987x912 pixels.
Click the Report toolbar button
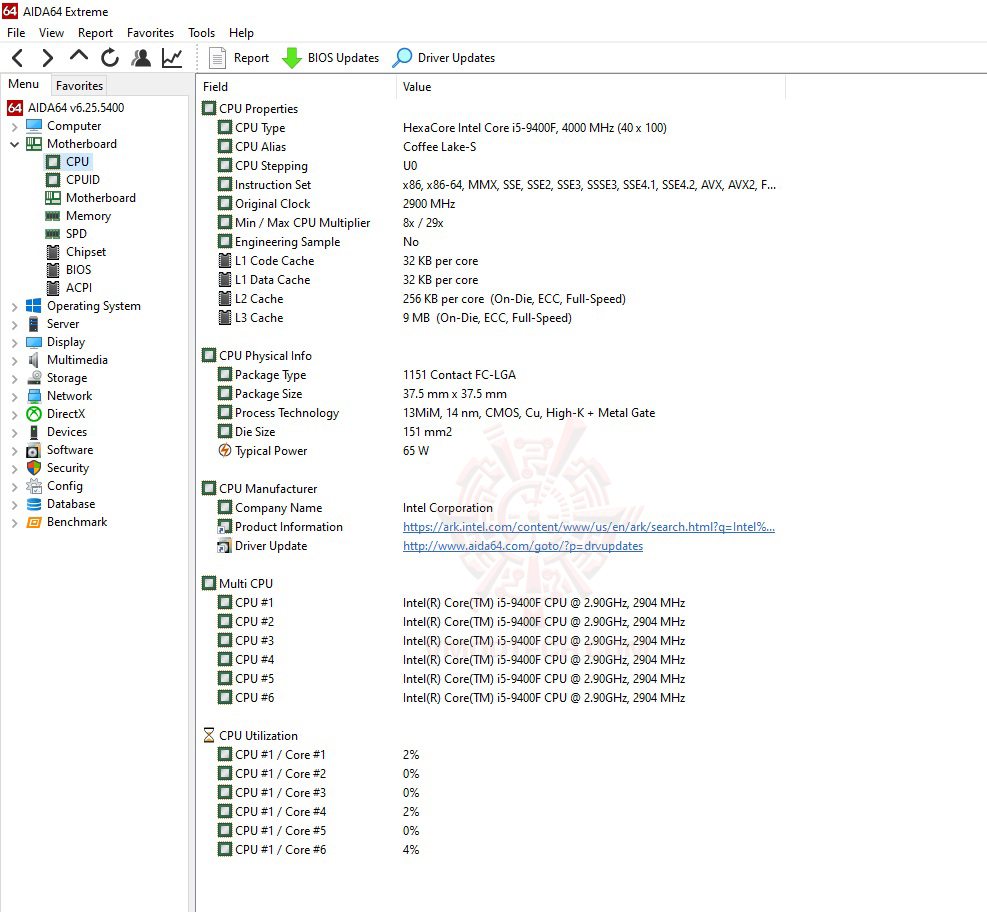click(239, 58)
